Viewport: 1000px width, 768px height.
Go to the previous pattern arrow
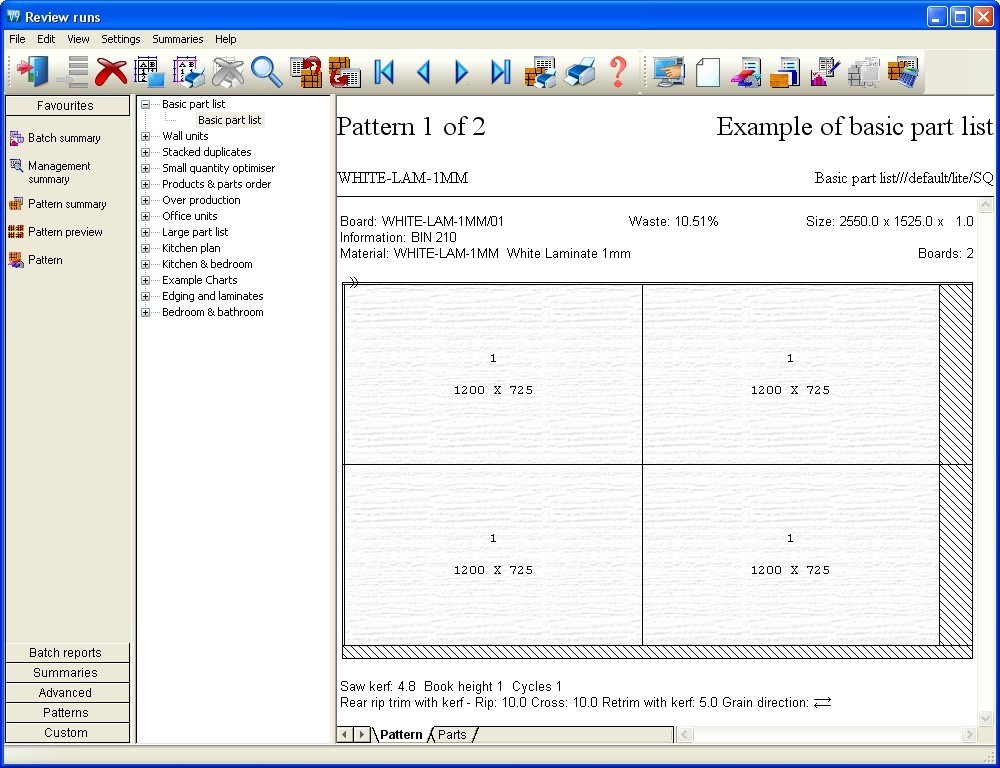tap(423, 72)
